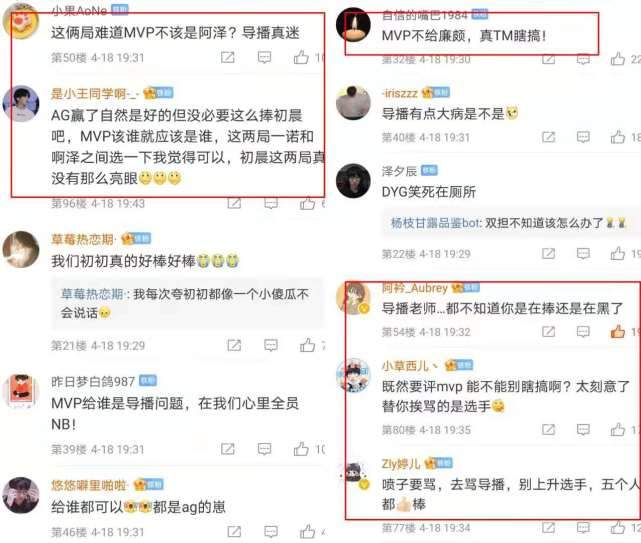
Task: Like the 阿泽 MVP comment on floor 50
Action: 301,57
